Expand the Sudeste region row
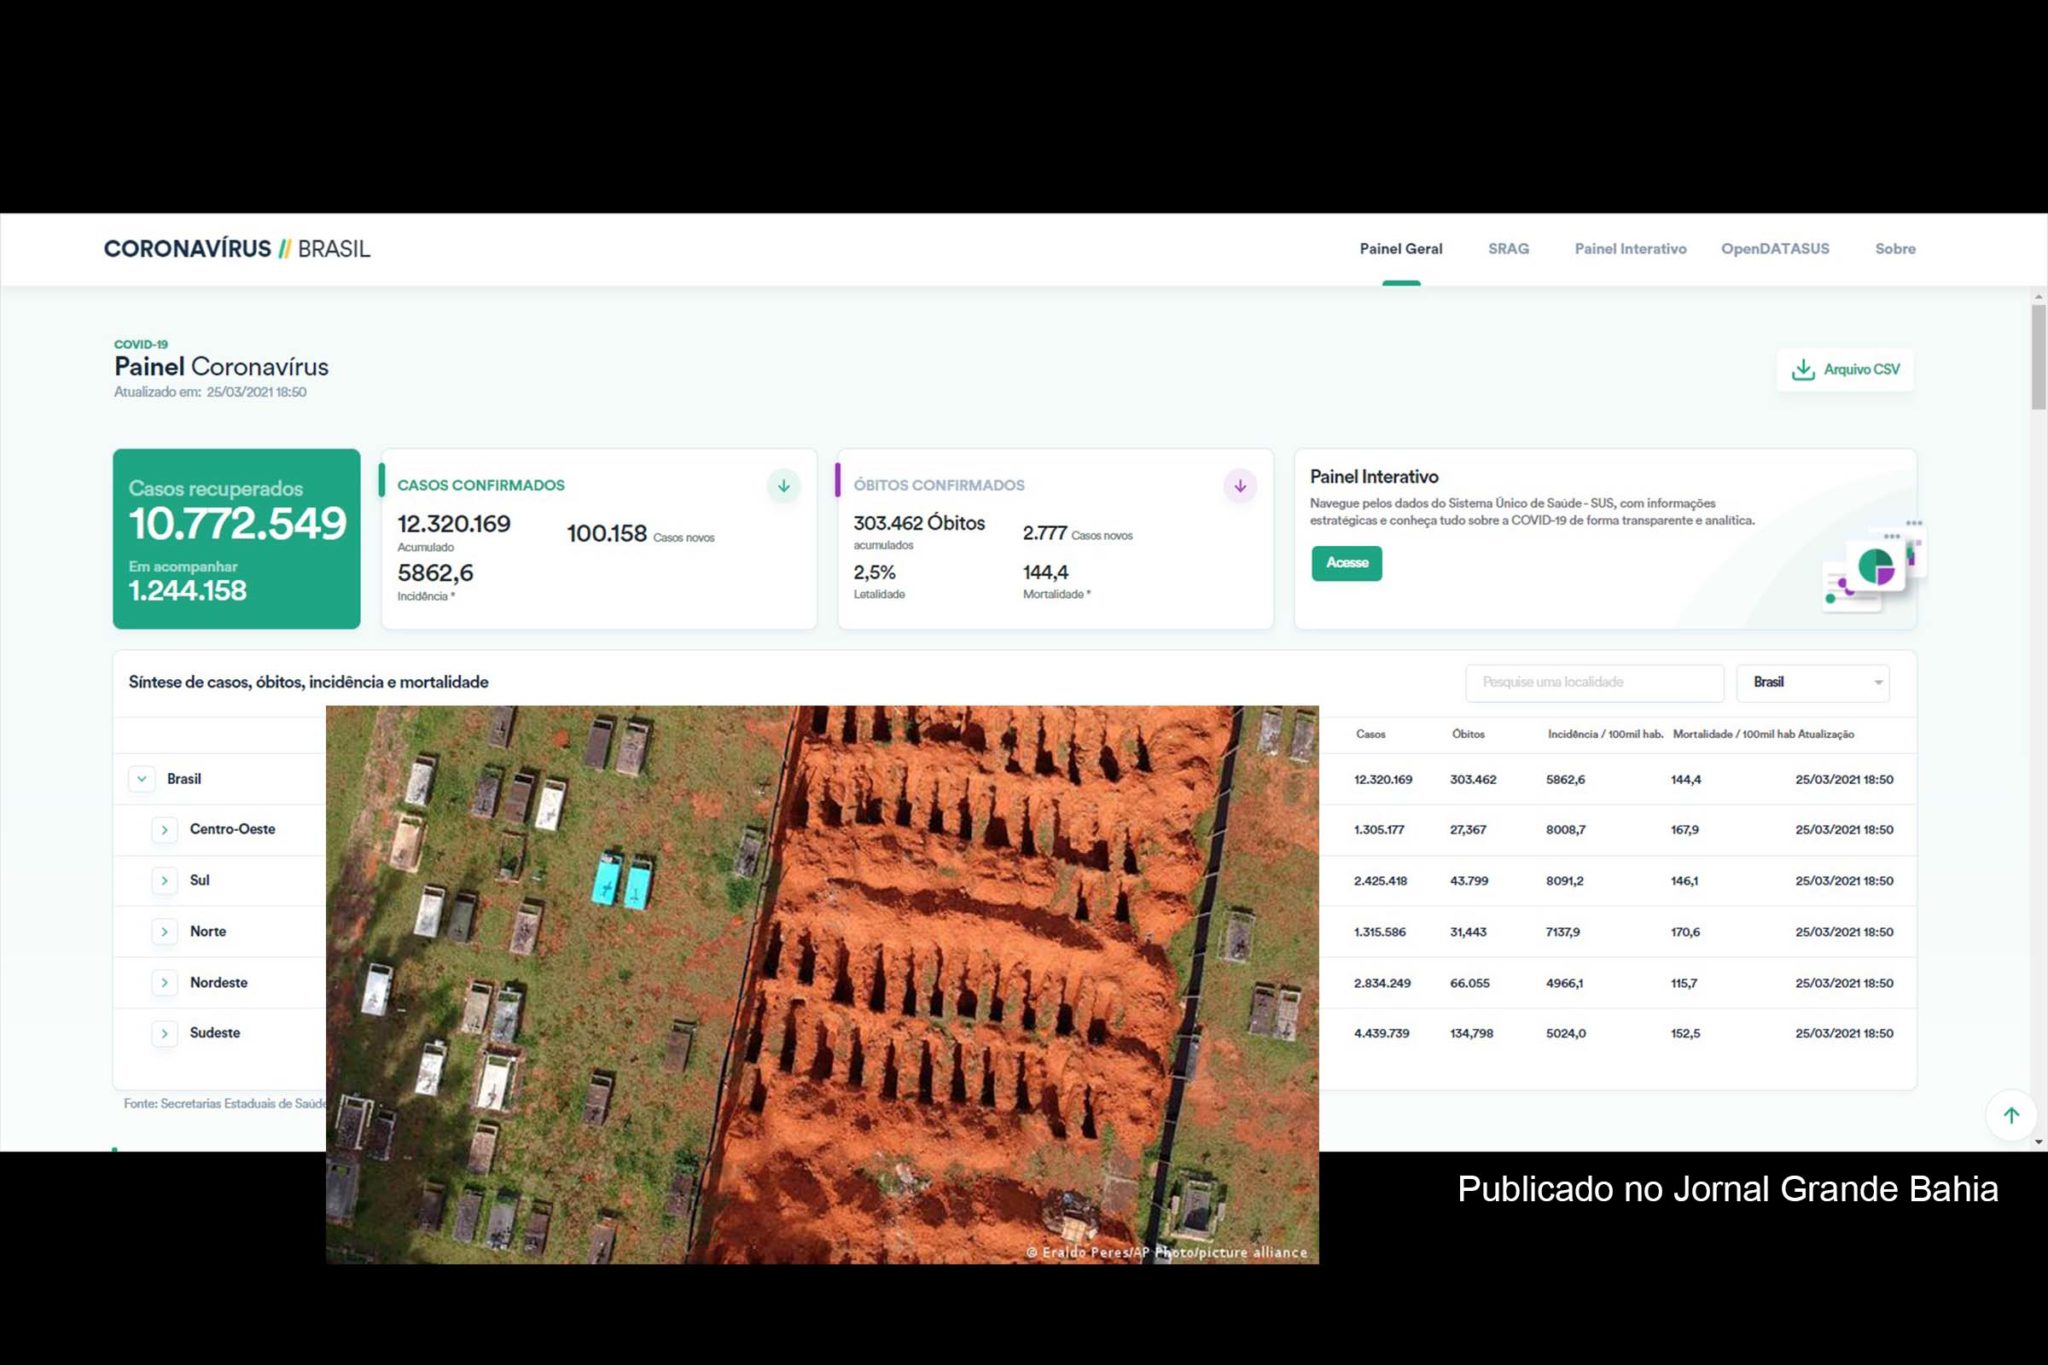Screen dimensions: 2048x1365 (165, 1033)
